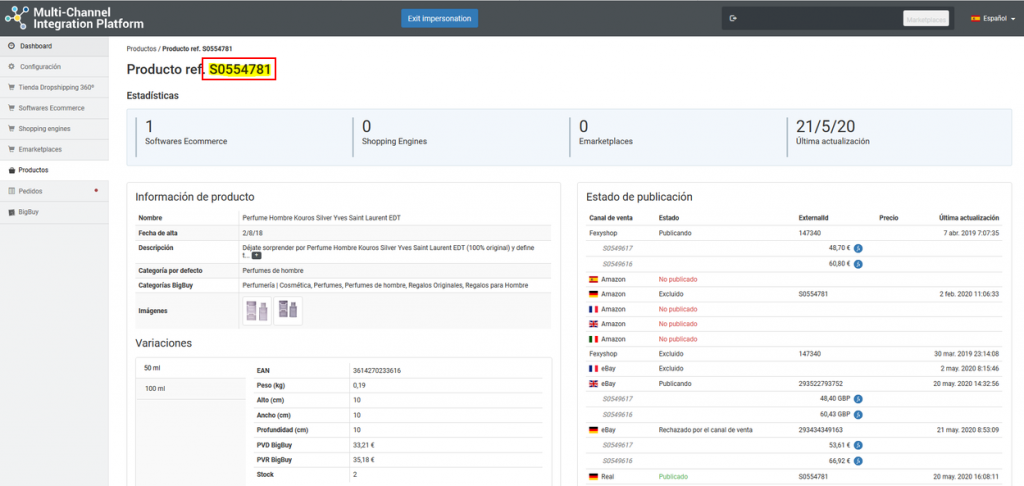Click the blue price icon beside 66,92 €

click(x=858, y=462)
